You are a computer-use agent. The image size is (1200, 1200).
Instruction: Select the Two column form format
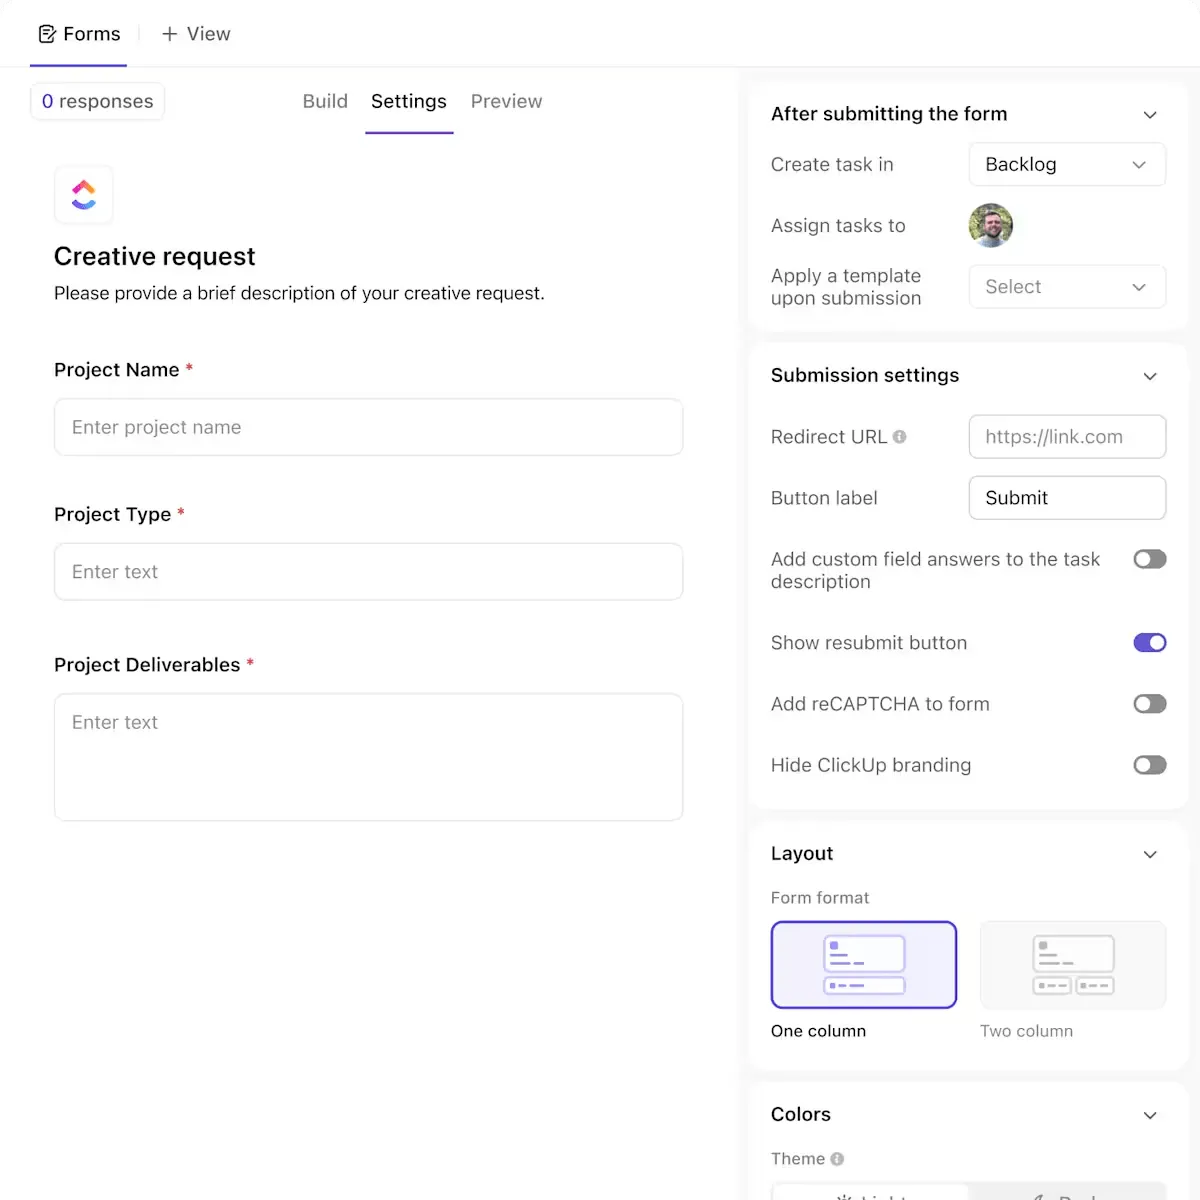click(x=1073, y=965)
